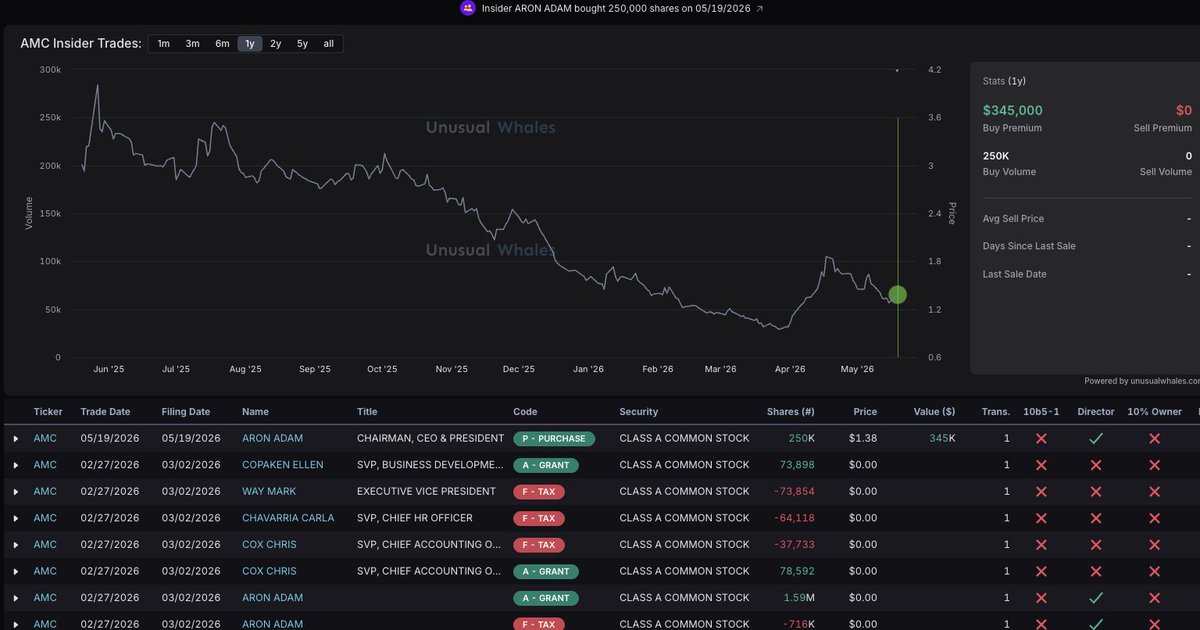Click A - GRANT badge for COX CHRIS

pos(545,571)
